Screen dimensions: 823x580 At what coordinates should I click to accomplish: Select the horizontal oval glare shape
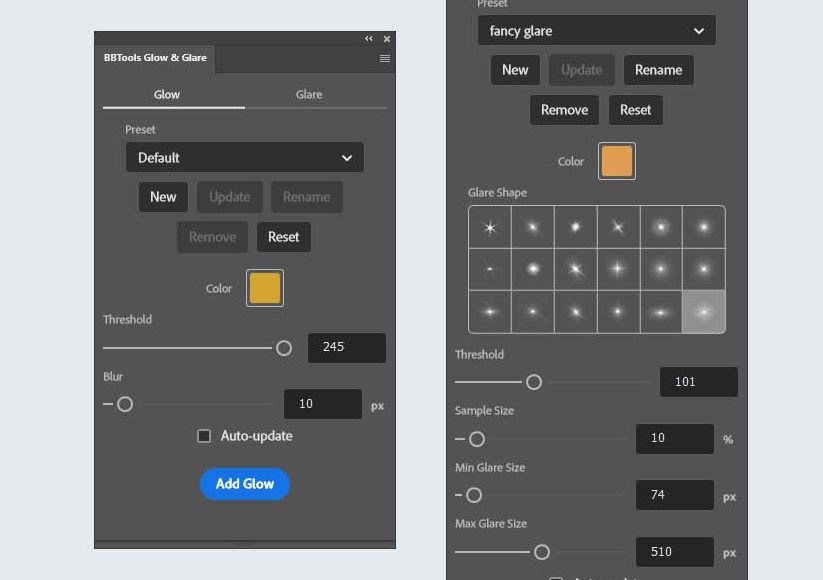coord(661,312)
